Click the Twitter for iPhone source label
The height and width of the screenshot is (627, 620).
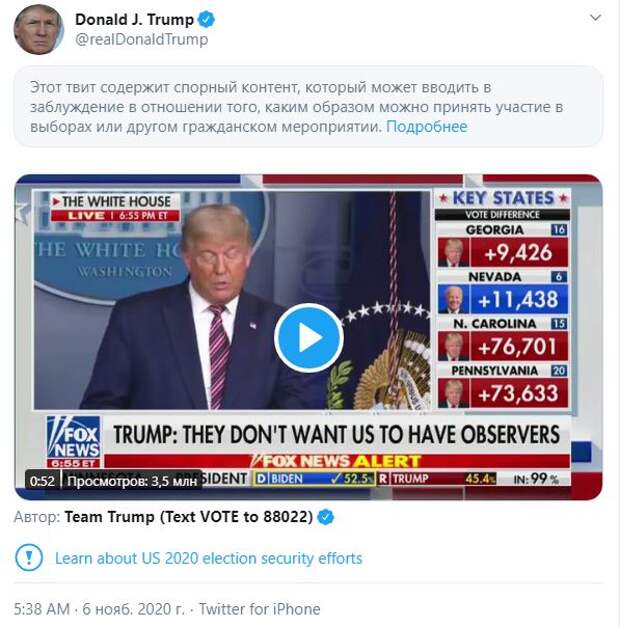tap(260, 609)
